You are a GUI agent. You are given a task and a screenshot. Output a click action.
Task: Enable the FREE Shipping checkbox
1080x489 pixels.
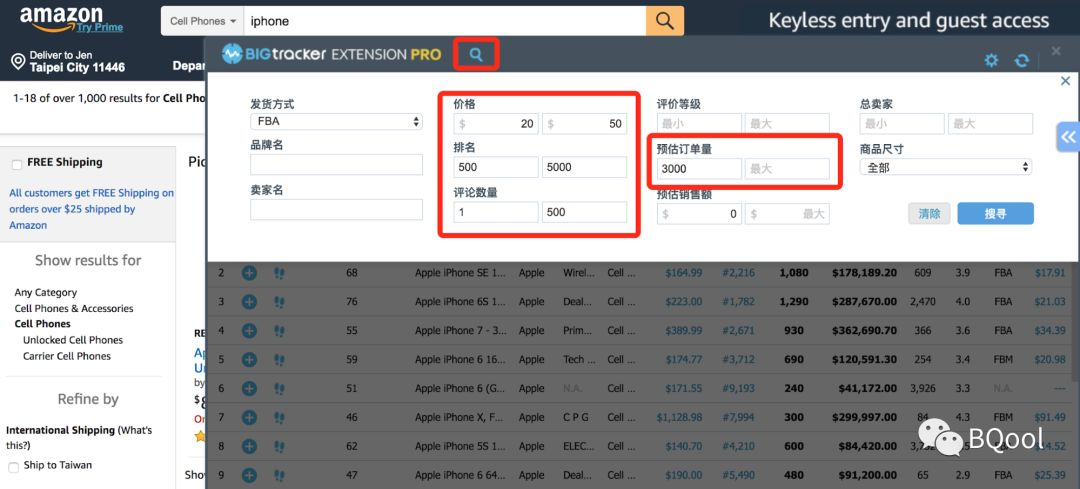(x=17, y=165)
